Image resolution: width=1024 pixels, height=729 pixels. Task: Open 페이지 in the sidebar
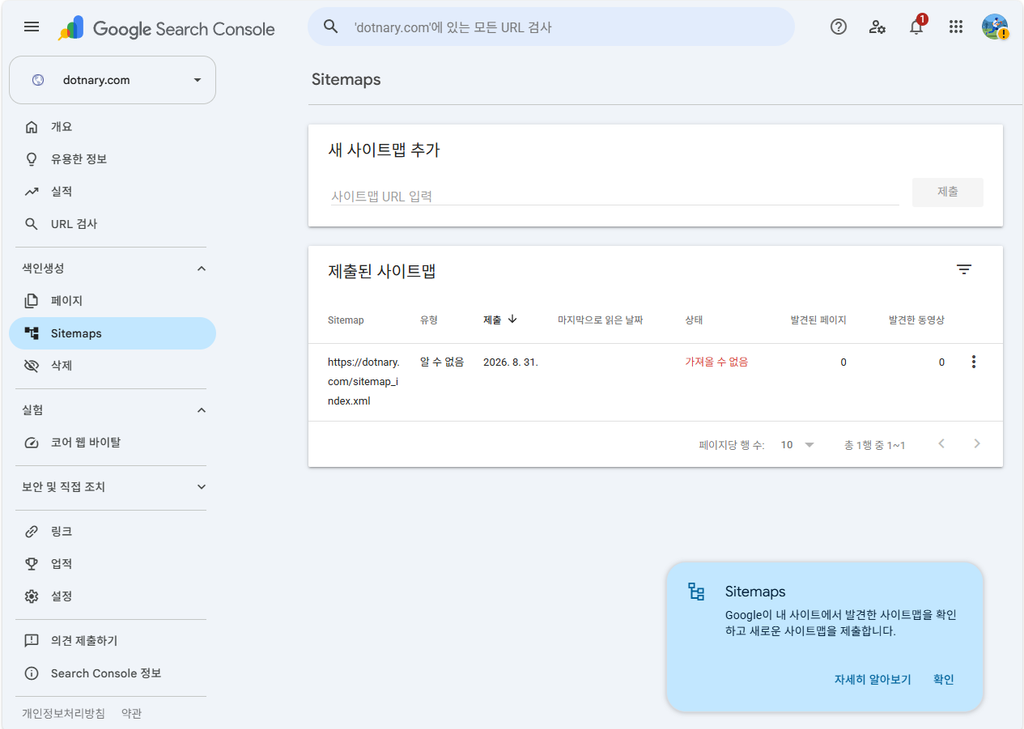click(x=112, y=301)
